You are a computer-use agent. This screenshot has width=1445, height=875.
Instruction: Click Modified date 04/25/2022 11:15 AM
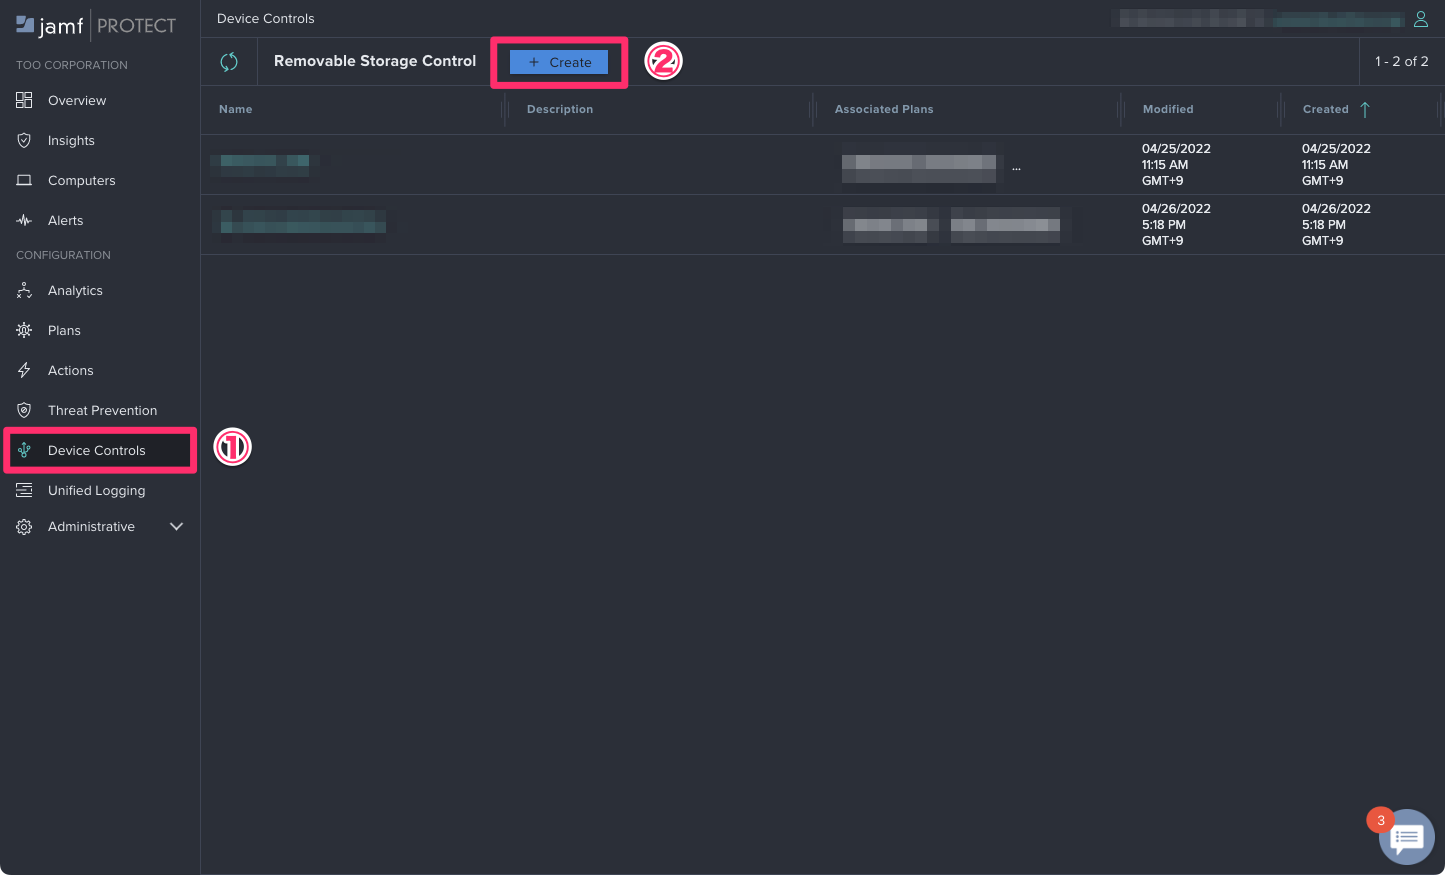coord(1176,164)
